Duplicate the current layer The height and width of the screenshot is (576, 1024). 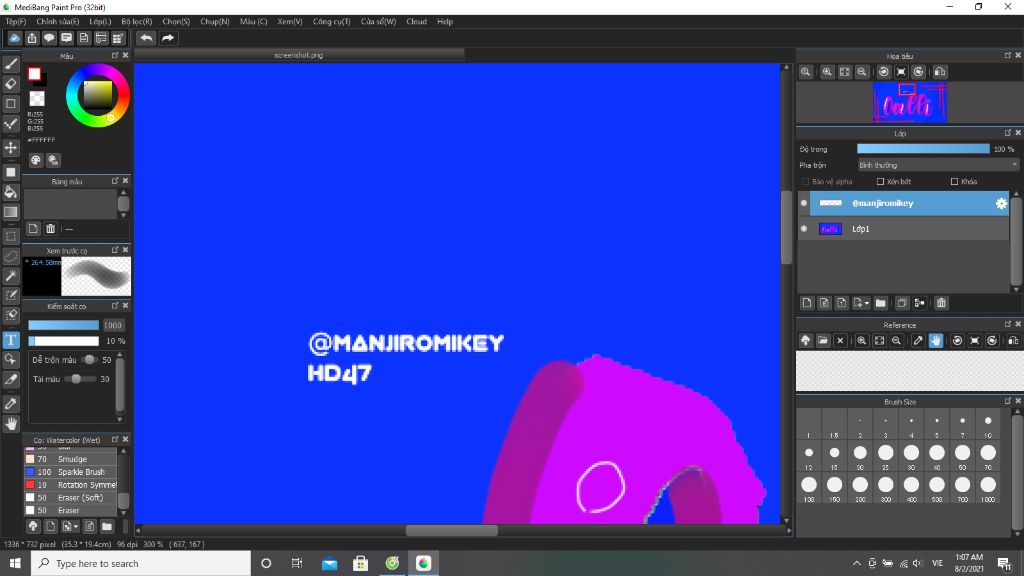point(902,303)
